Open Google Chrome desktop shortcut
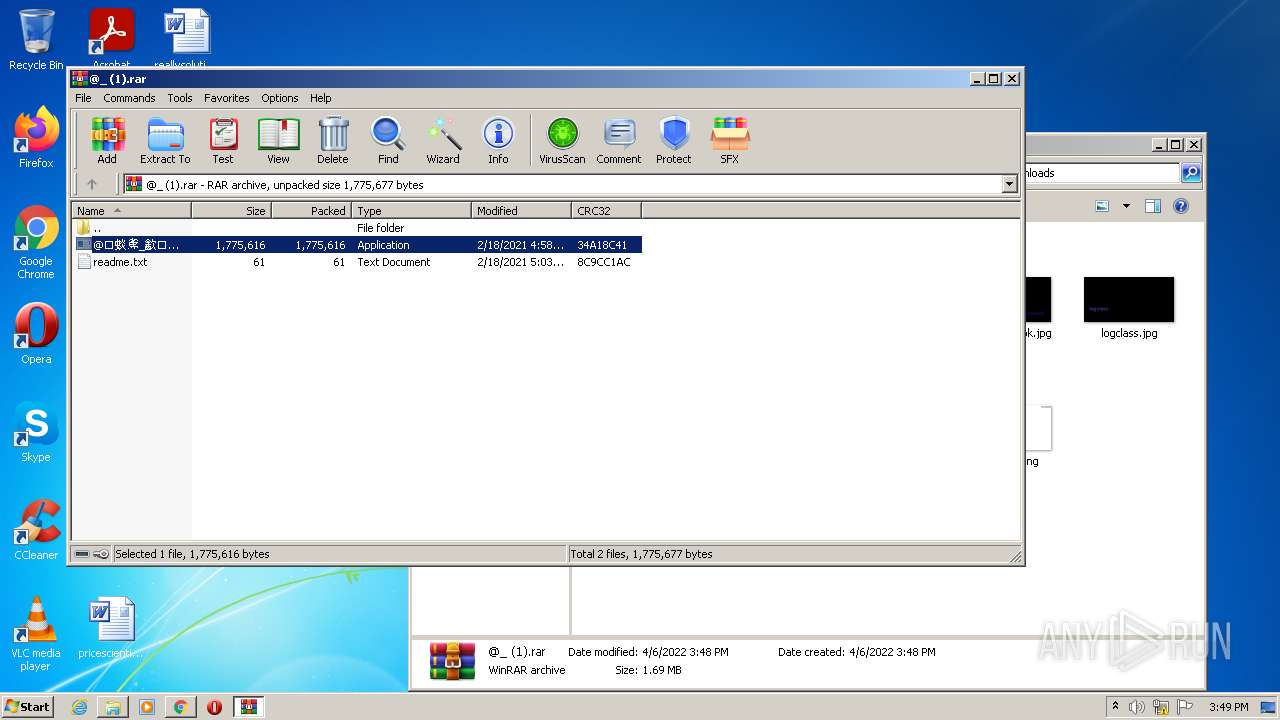 coord(36,243)
